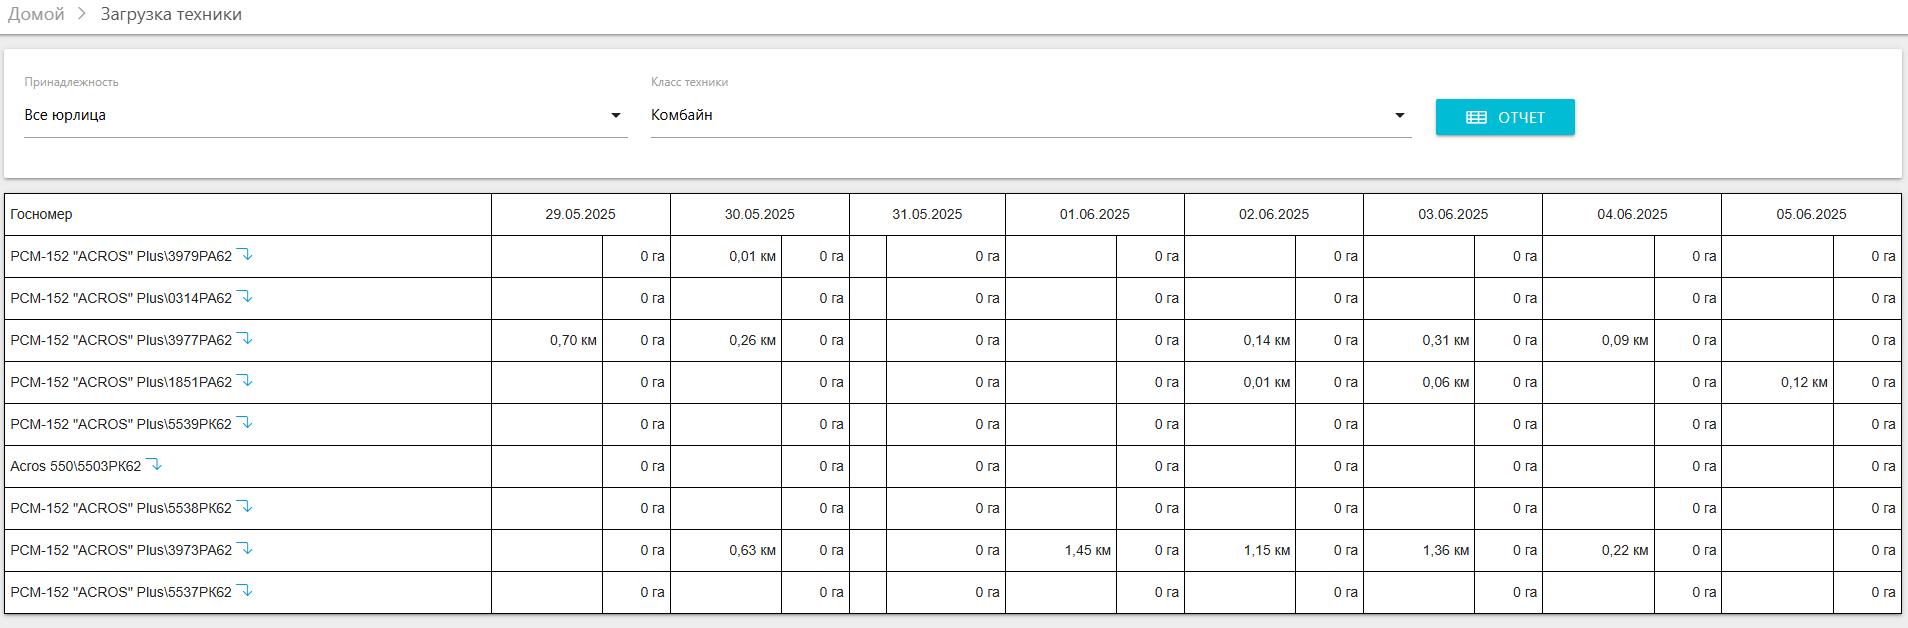
Task: Expand the Класс техники dropdown arrow
Action: pos(1399,115)
